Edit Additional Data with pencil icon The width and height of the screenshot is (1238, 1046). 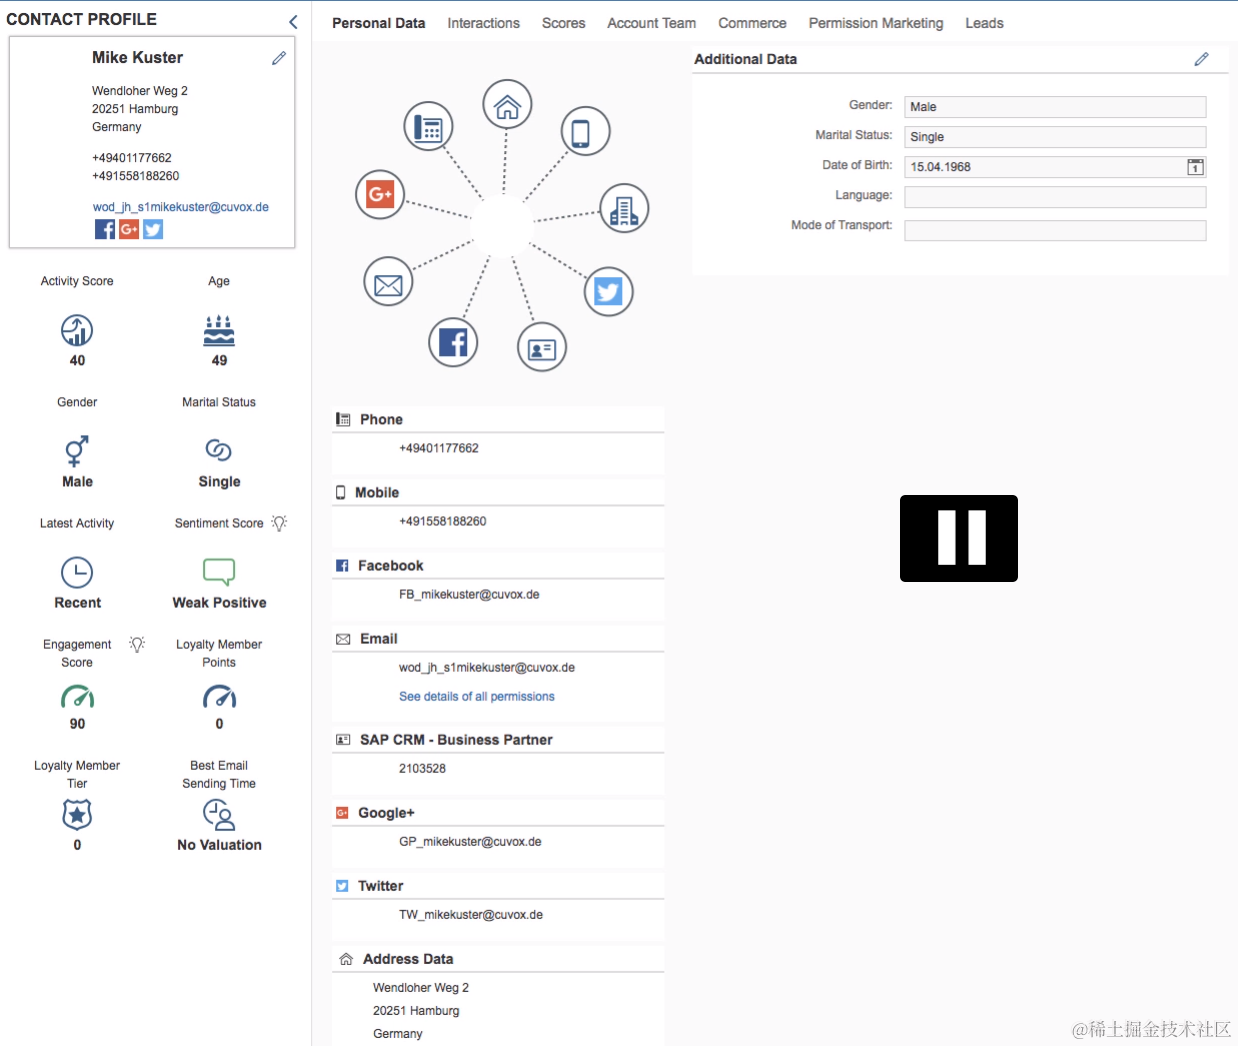point(1201,59)
